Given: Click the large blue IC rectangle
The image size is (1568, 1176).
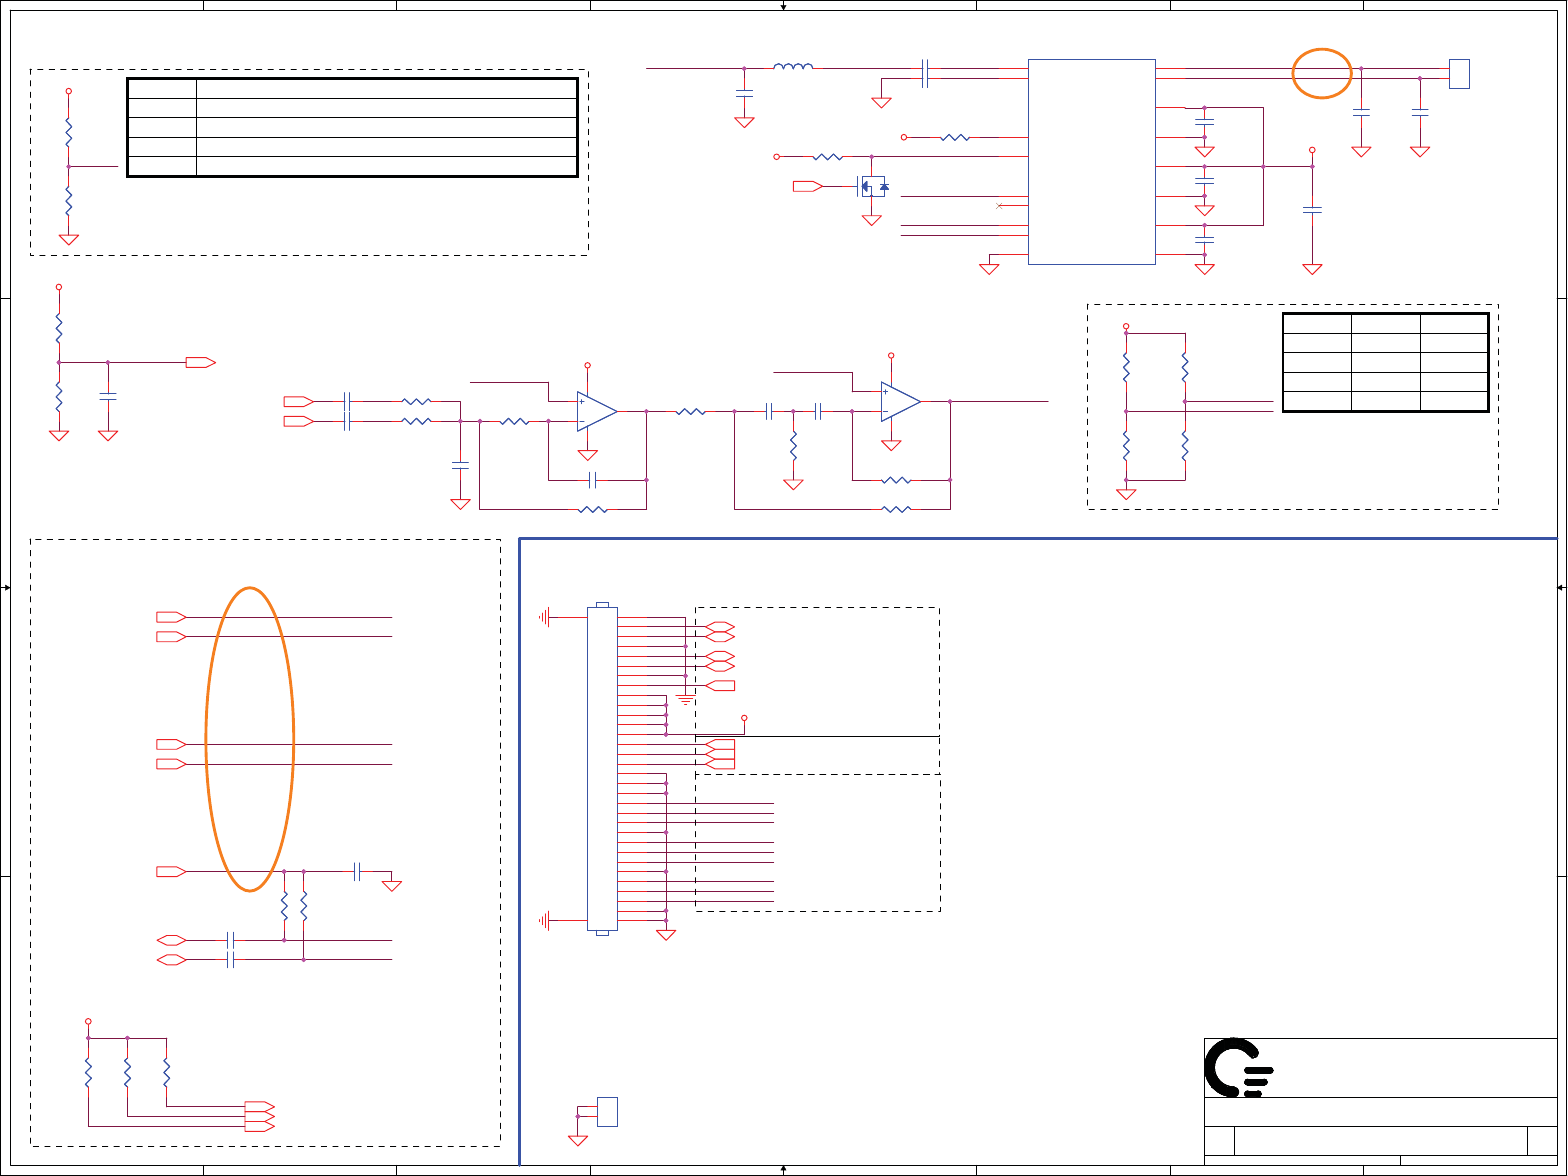Looking at the screenshot, I should coord(1092,162).
